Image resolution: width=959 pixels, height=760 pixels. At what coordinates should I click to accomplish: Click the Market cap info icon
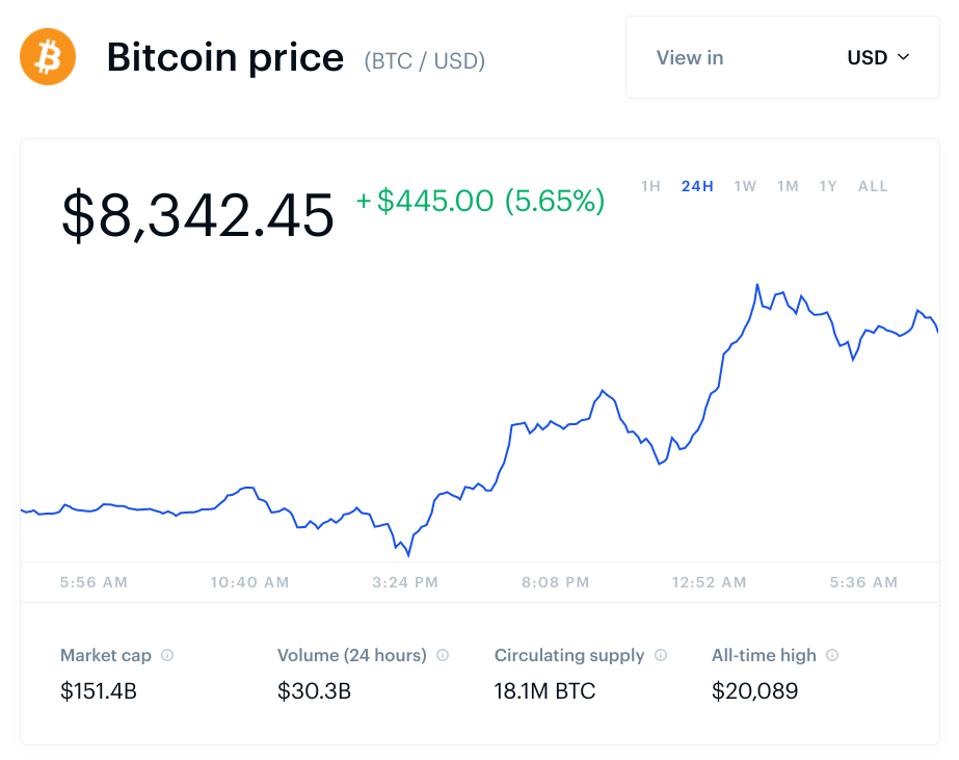(167, 655)
